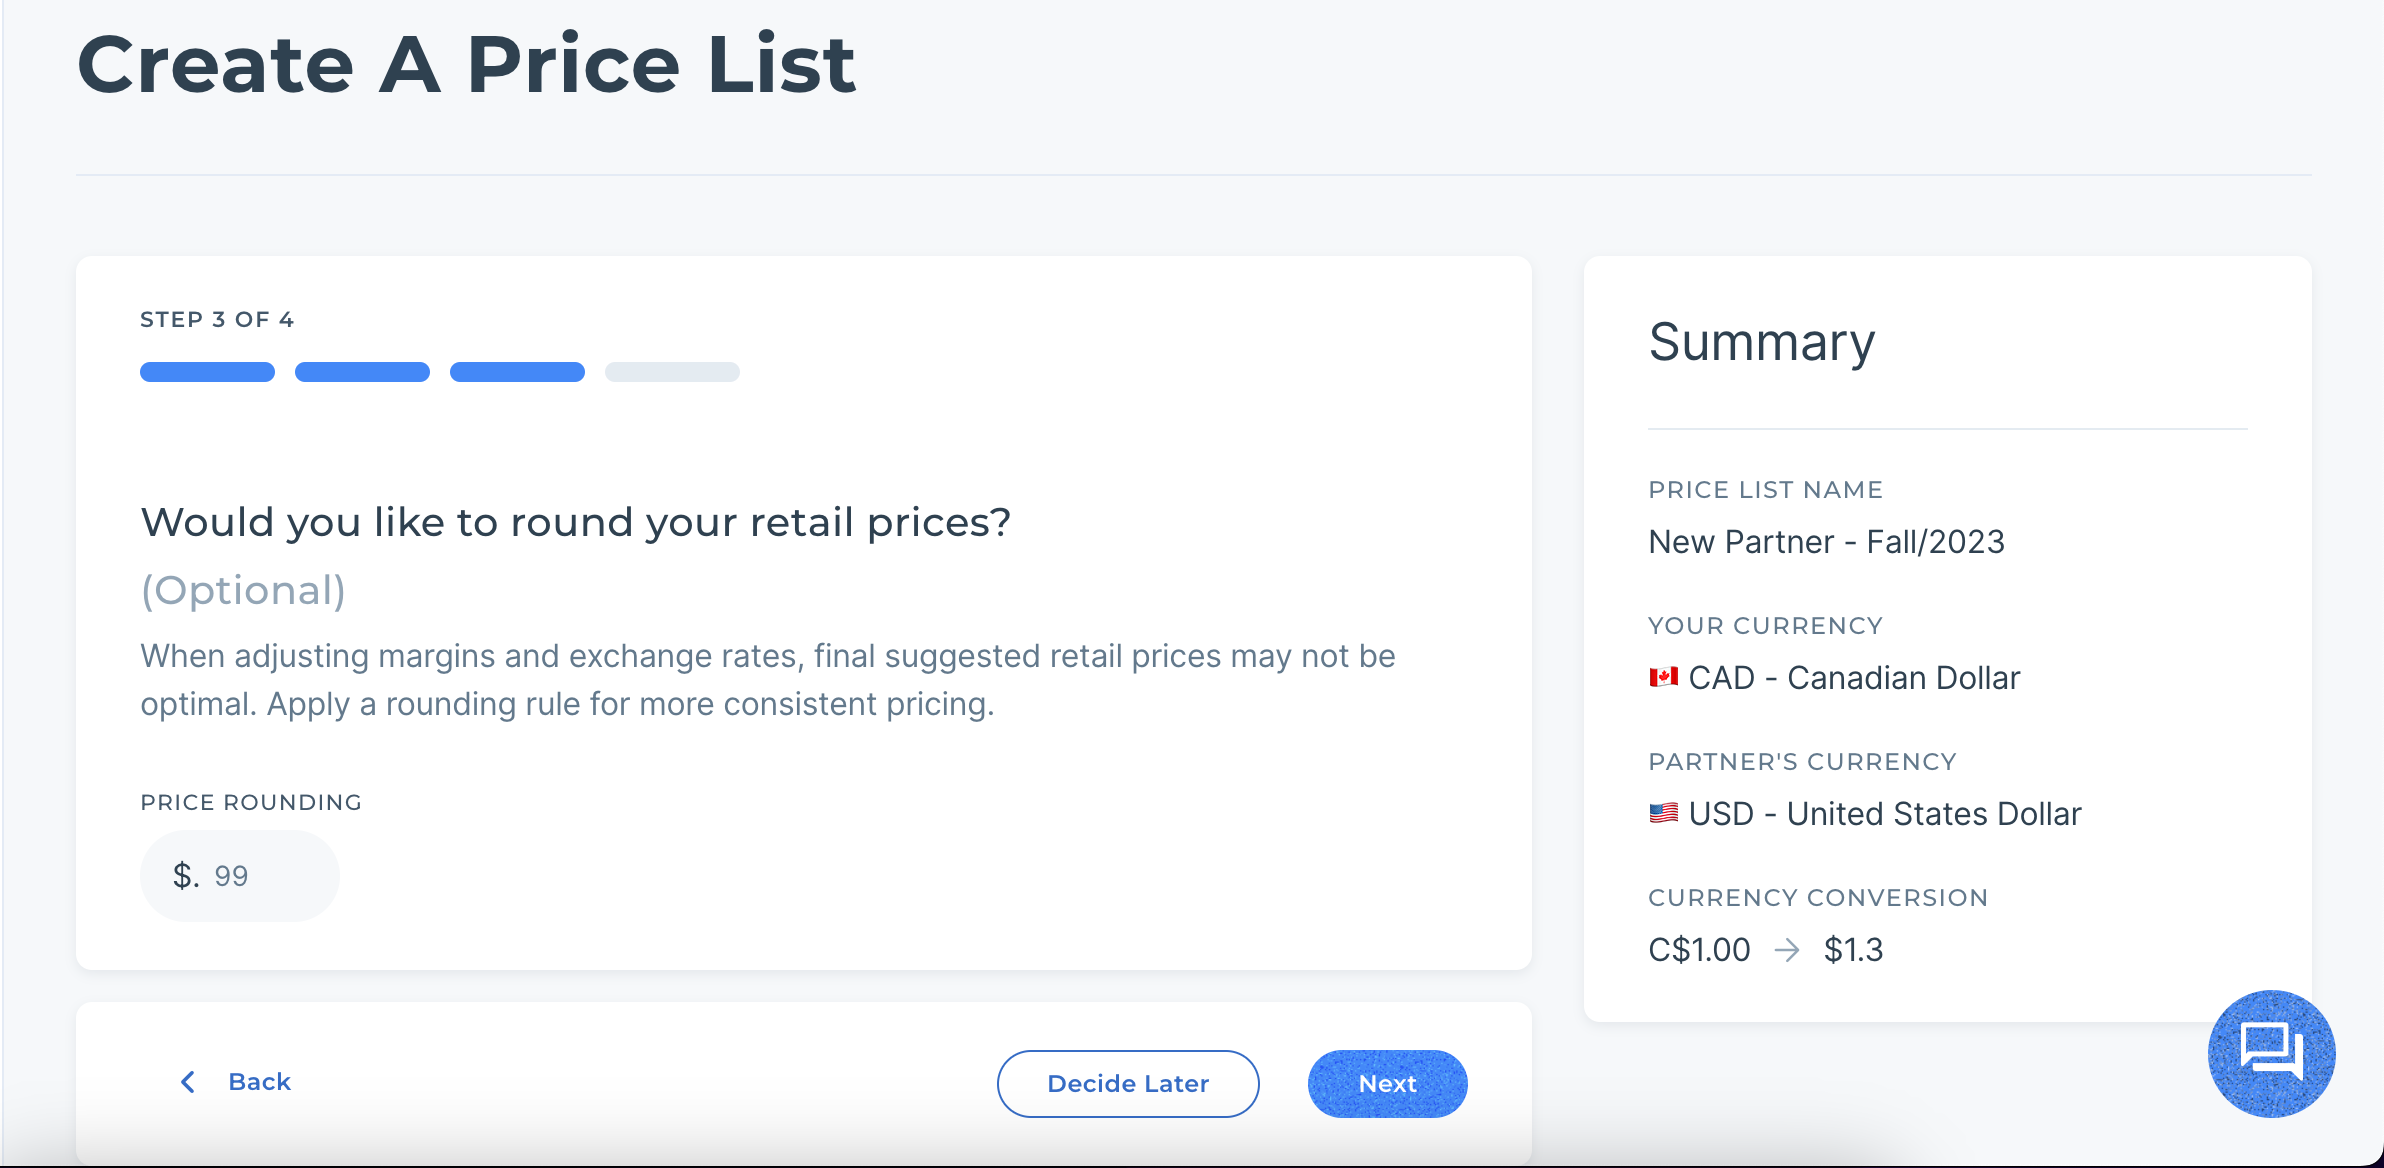Click the price list name New Partner - Fall/2023
The image size is (2384, 1168).
point(1826,542)
